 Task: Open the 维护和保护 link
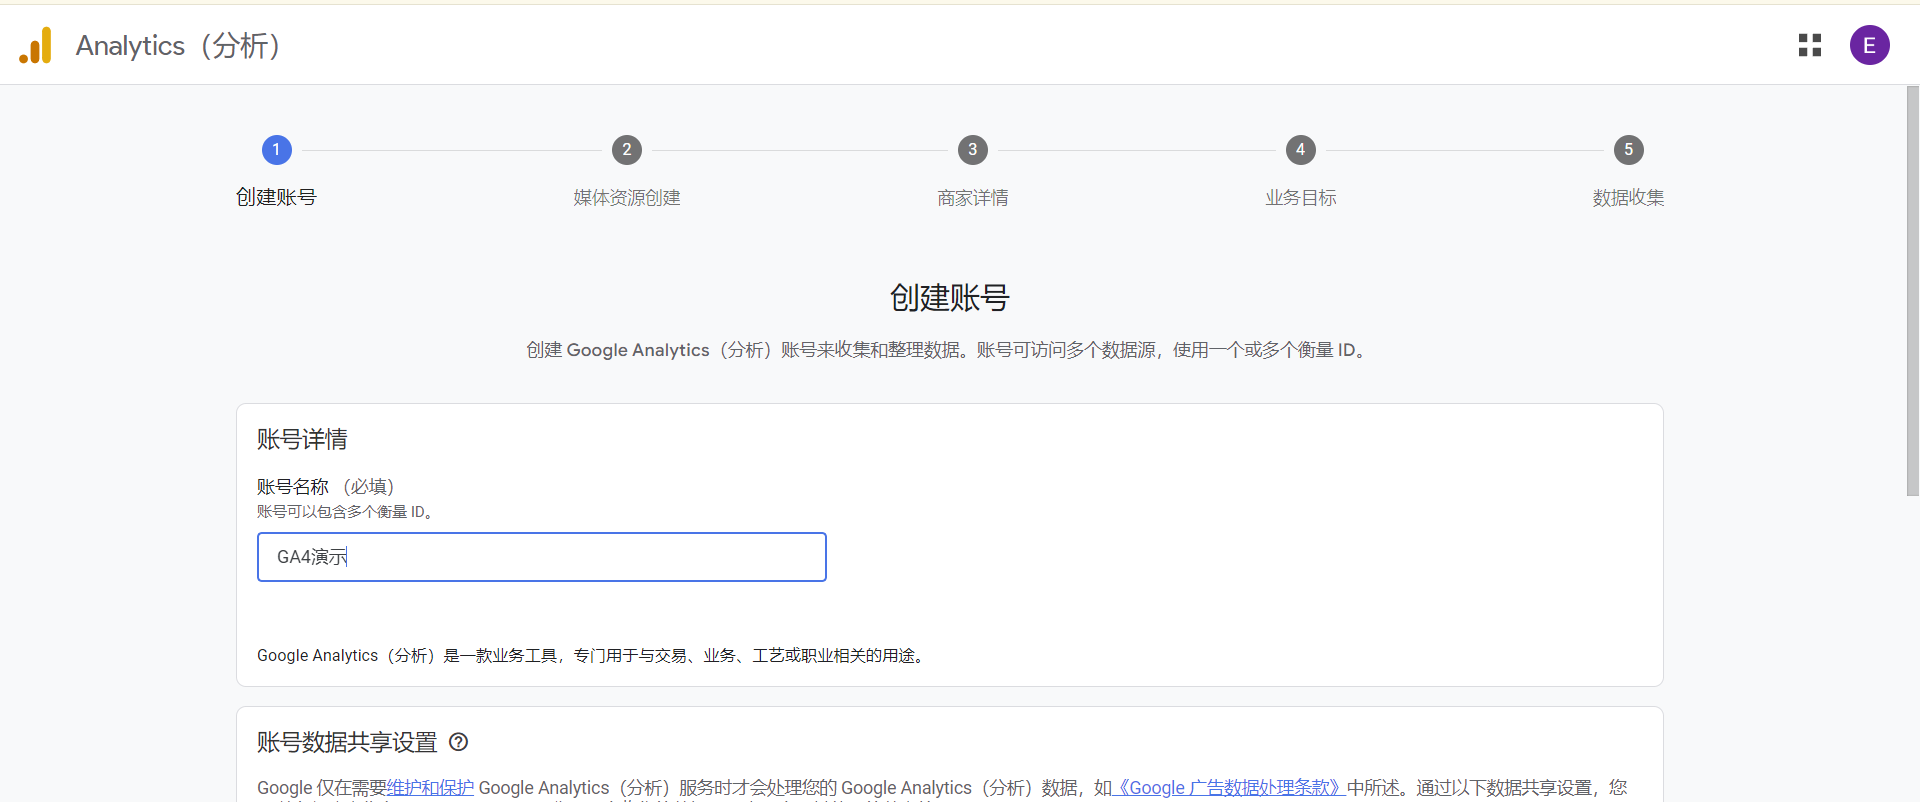430,788
